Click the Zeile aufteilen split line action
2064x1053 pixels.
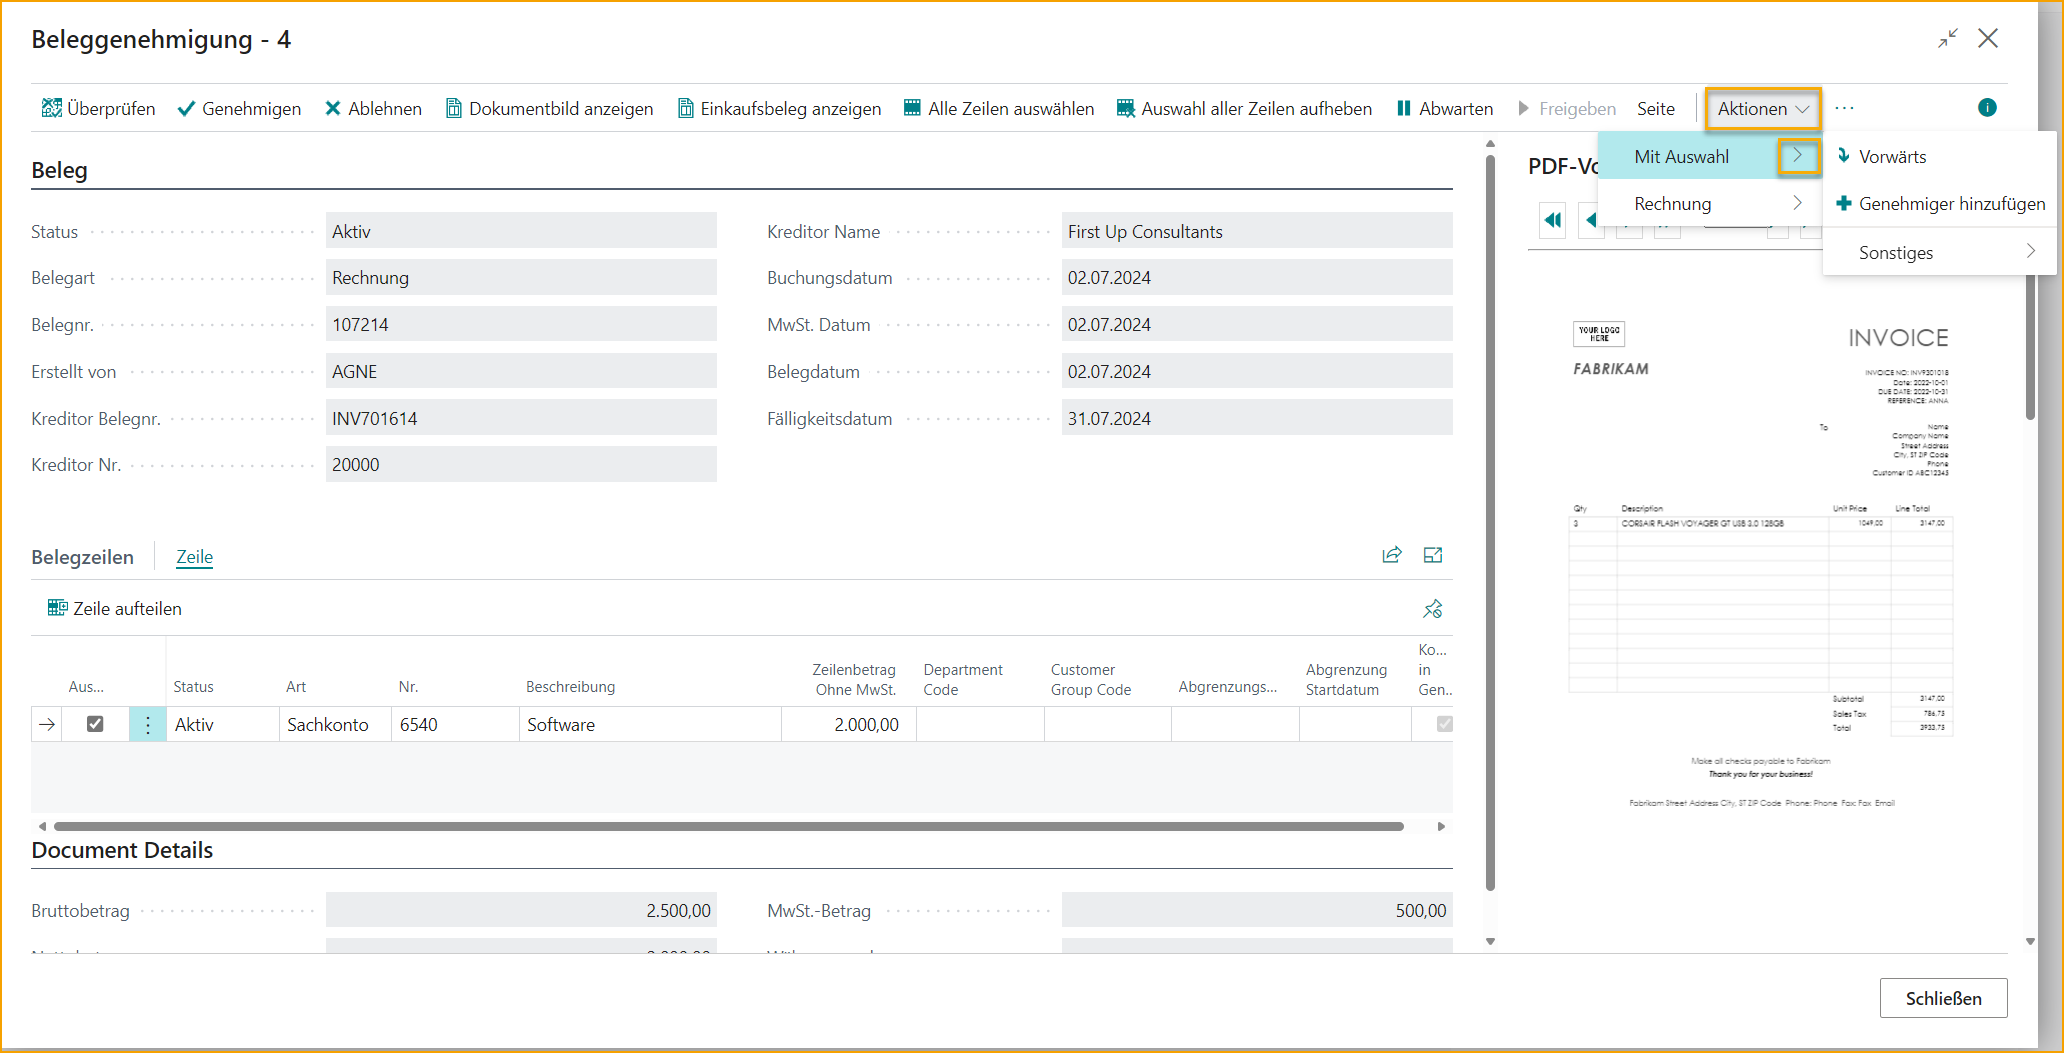click(115, 608)
